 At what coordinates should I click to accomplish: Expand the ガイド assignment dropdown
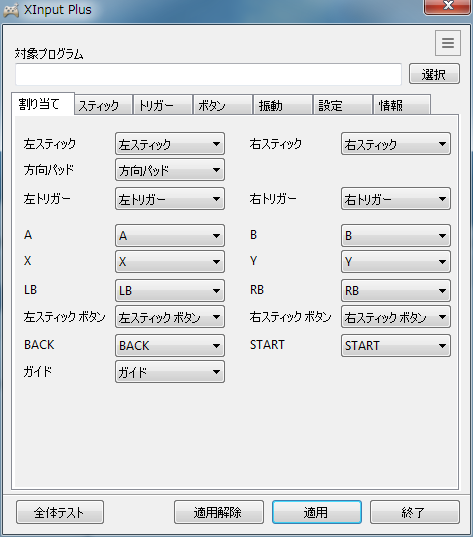tap(170, 372)
